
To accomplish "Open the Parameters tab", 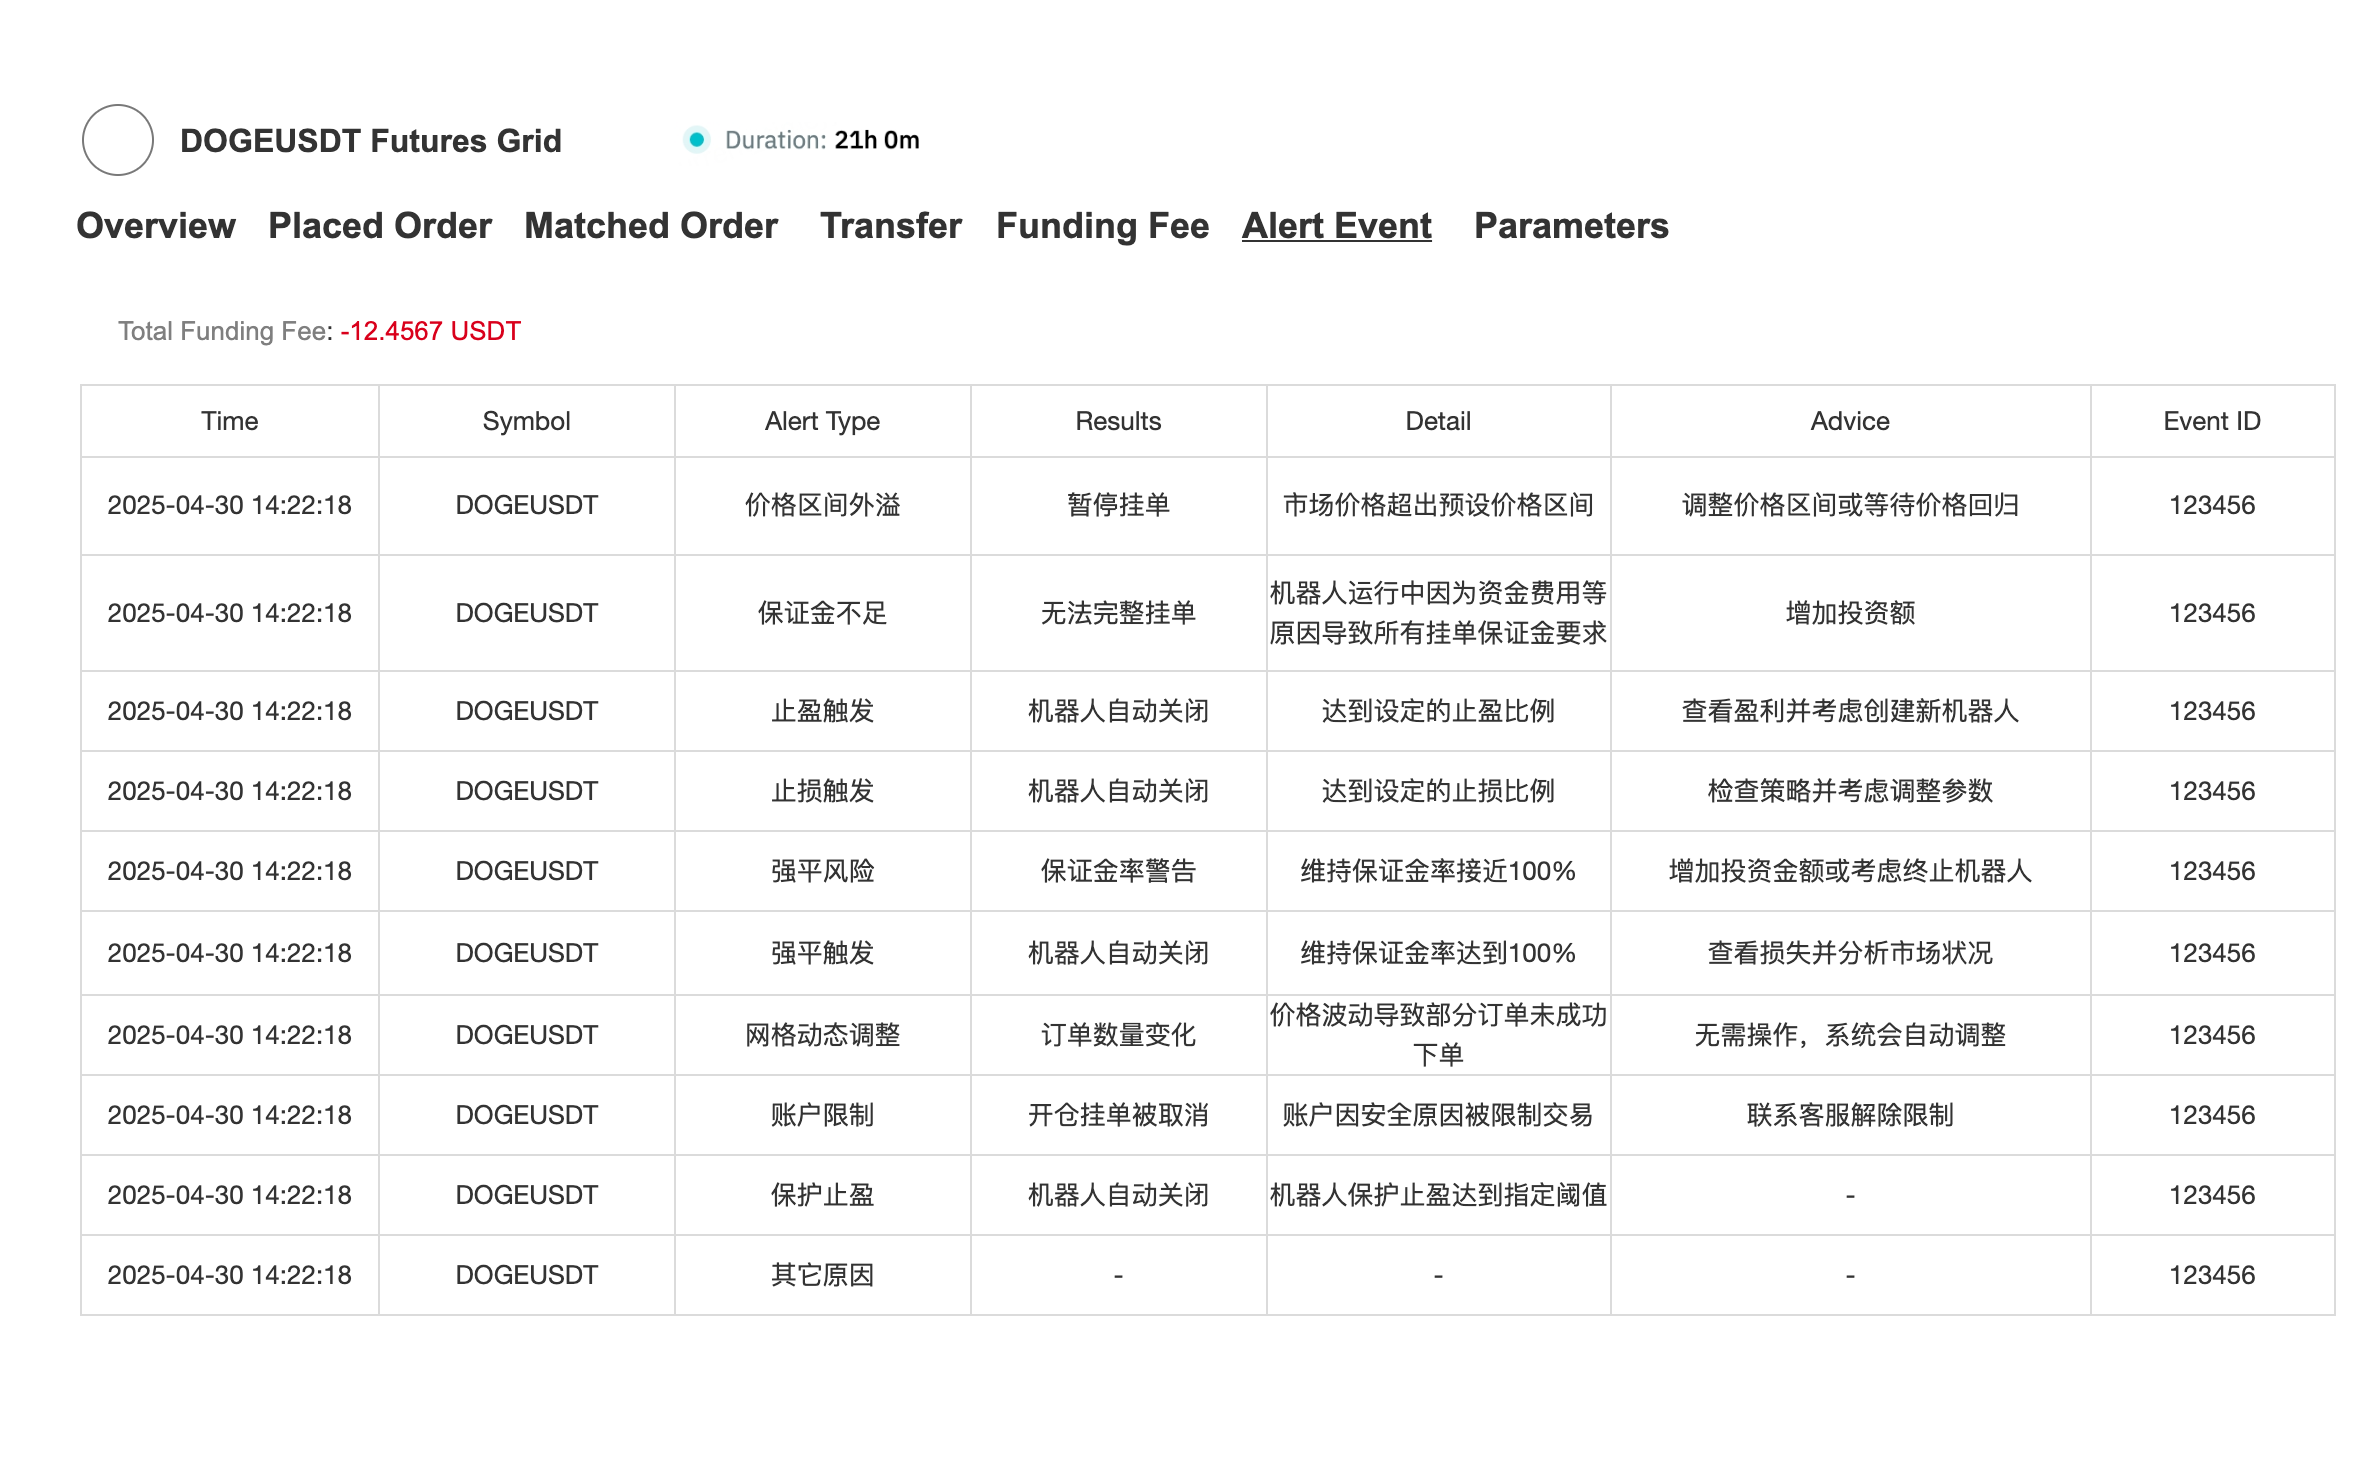I will coord(1571,226).
